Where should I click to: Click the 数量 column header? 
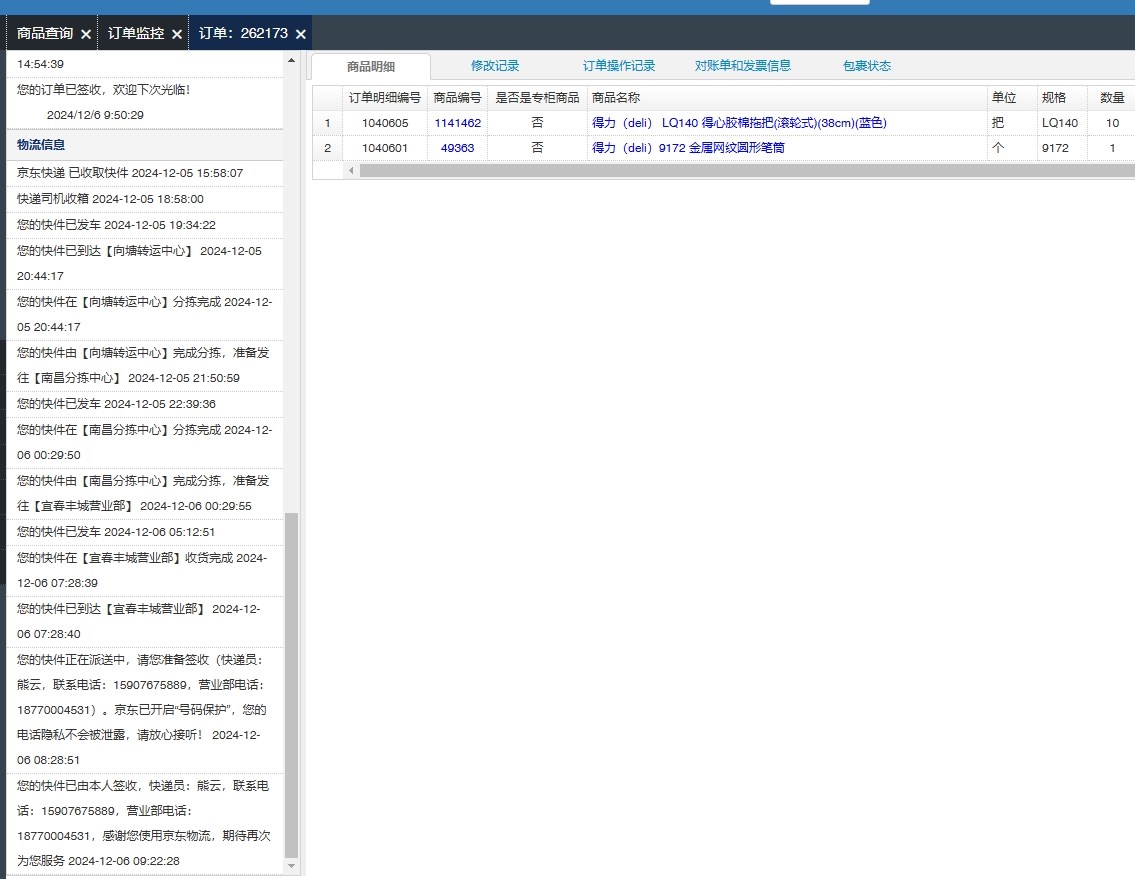(1112, 98)
